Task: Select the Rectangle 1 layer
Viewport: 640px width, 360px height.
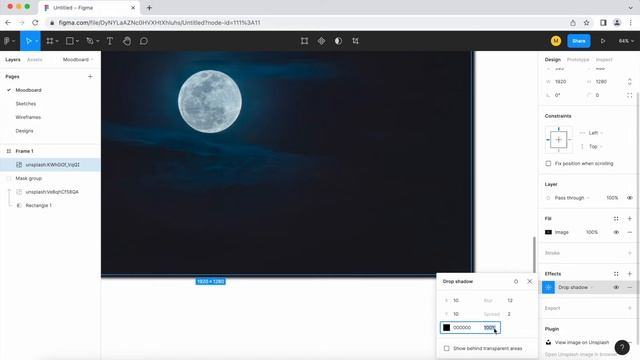Action: click(x=38, y=206)
